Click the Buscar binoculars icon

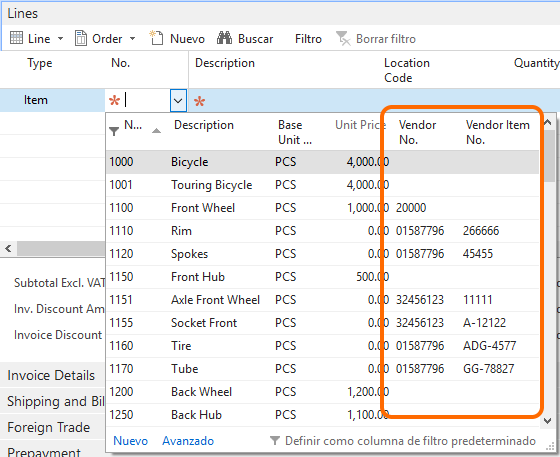pos(224,38)
